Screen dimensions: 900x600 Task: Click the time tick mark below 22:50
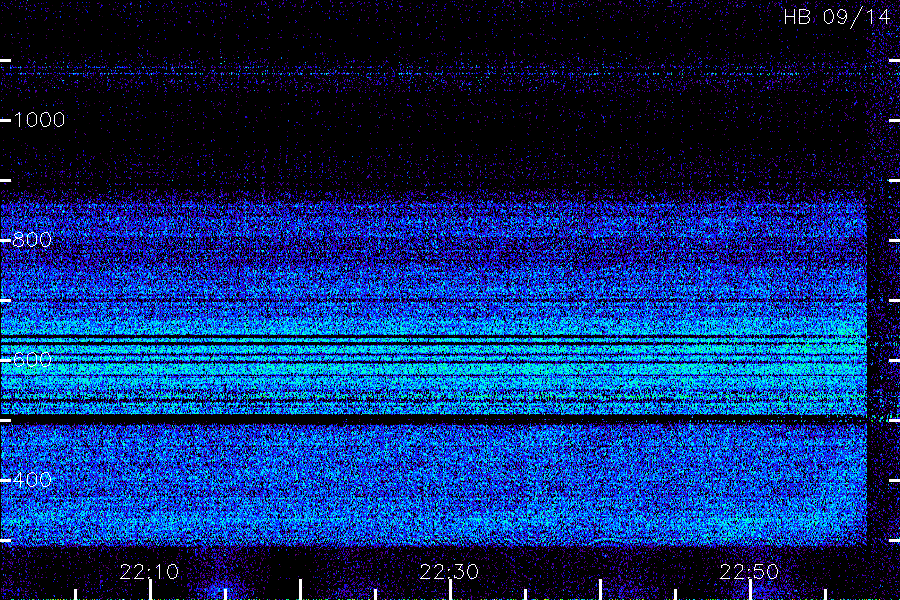coord(750,590)
